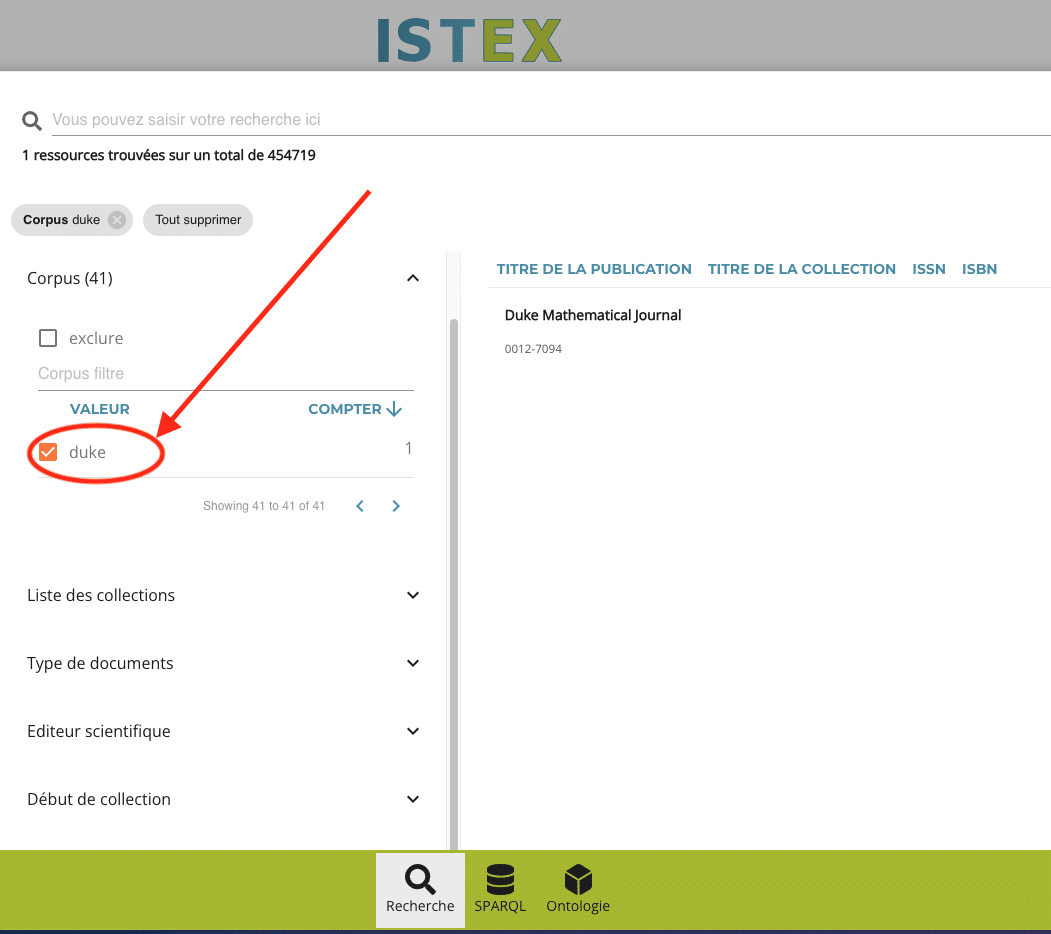This screenshot has height=934, width=1051.
Task: Click the duke count value 1
Action: pos(408,449)
